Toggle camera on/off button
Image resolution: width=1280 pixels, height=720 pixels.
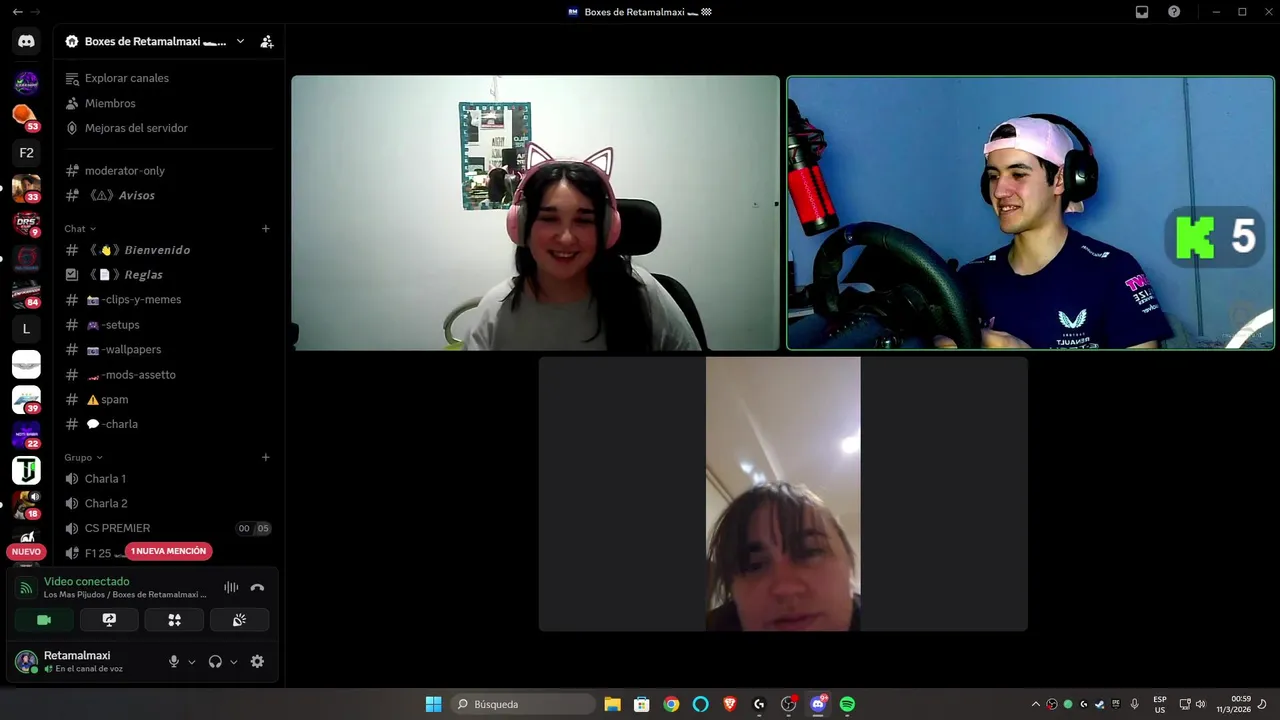click(x=44, y=620)
